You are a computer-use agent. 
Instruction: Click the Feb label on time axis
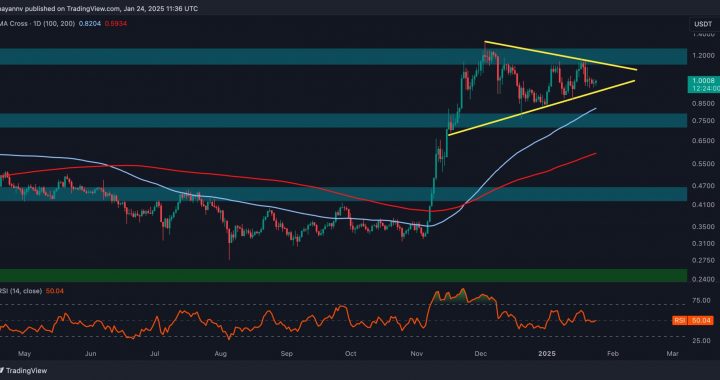point(613,354)
